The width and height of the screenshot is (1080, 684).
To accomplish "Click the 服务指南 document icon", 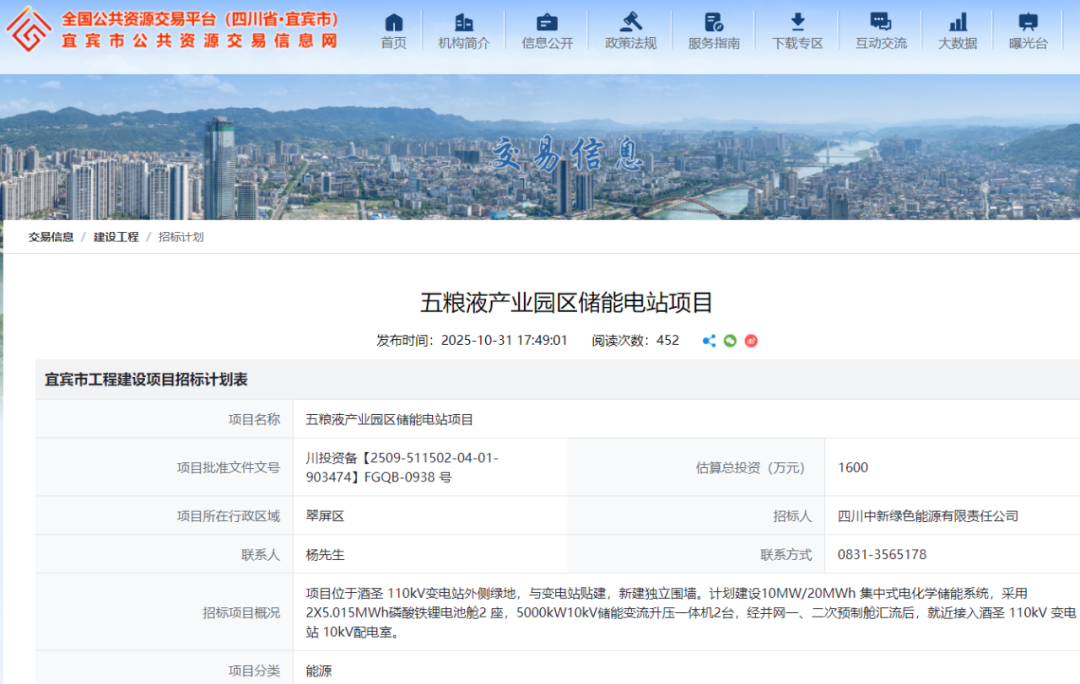I will (713, 22).
